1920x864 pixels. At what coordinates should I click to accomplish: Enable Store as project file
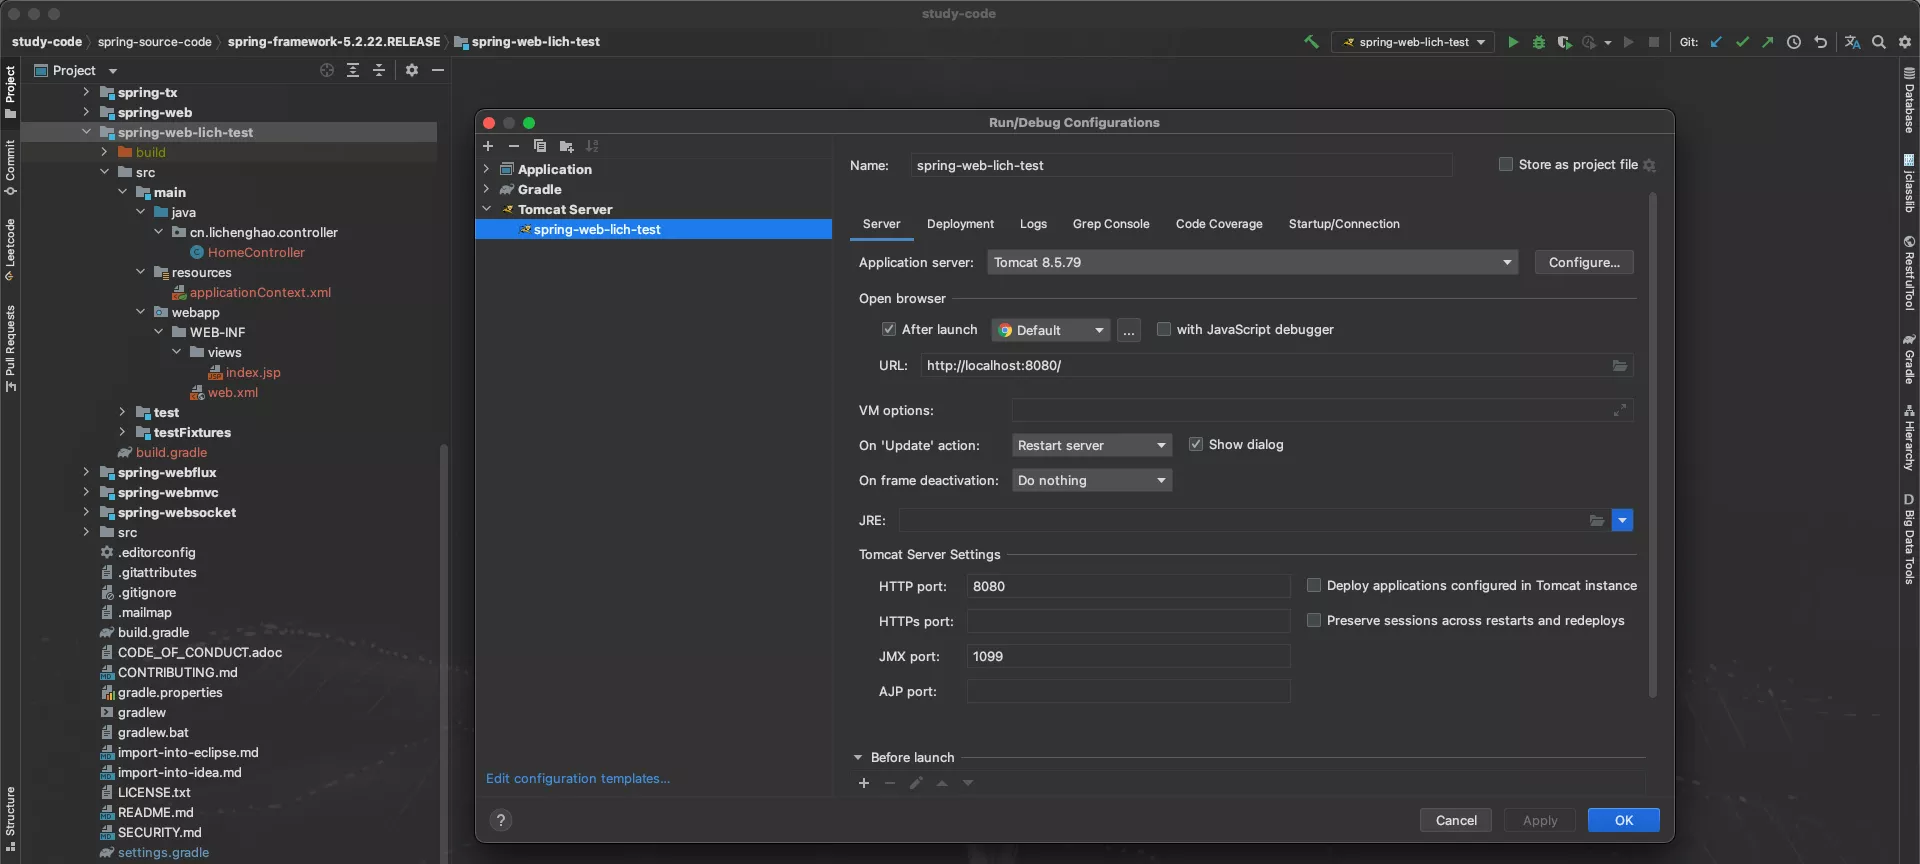(x=1506, y=164)
